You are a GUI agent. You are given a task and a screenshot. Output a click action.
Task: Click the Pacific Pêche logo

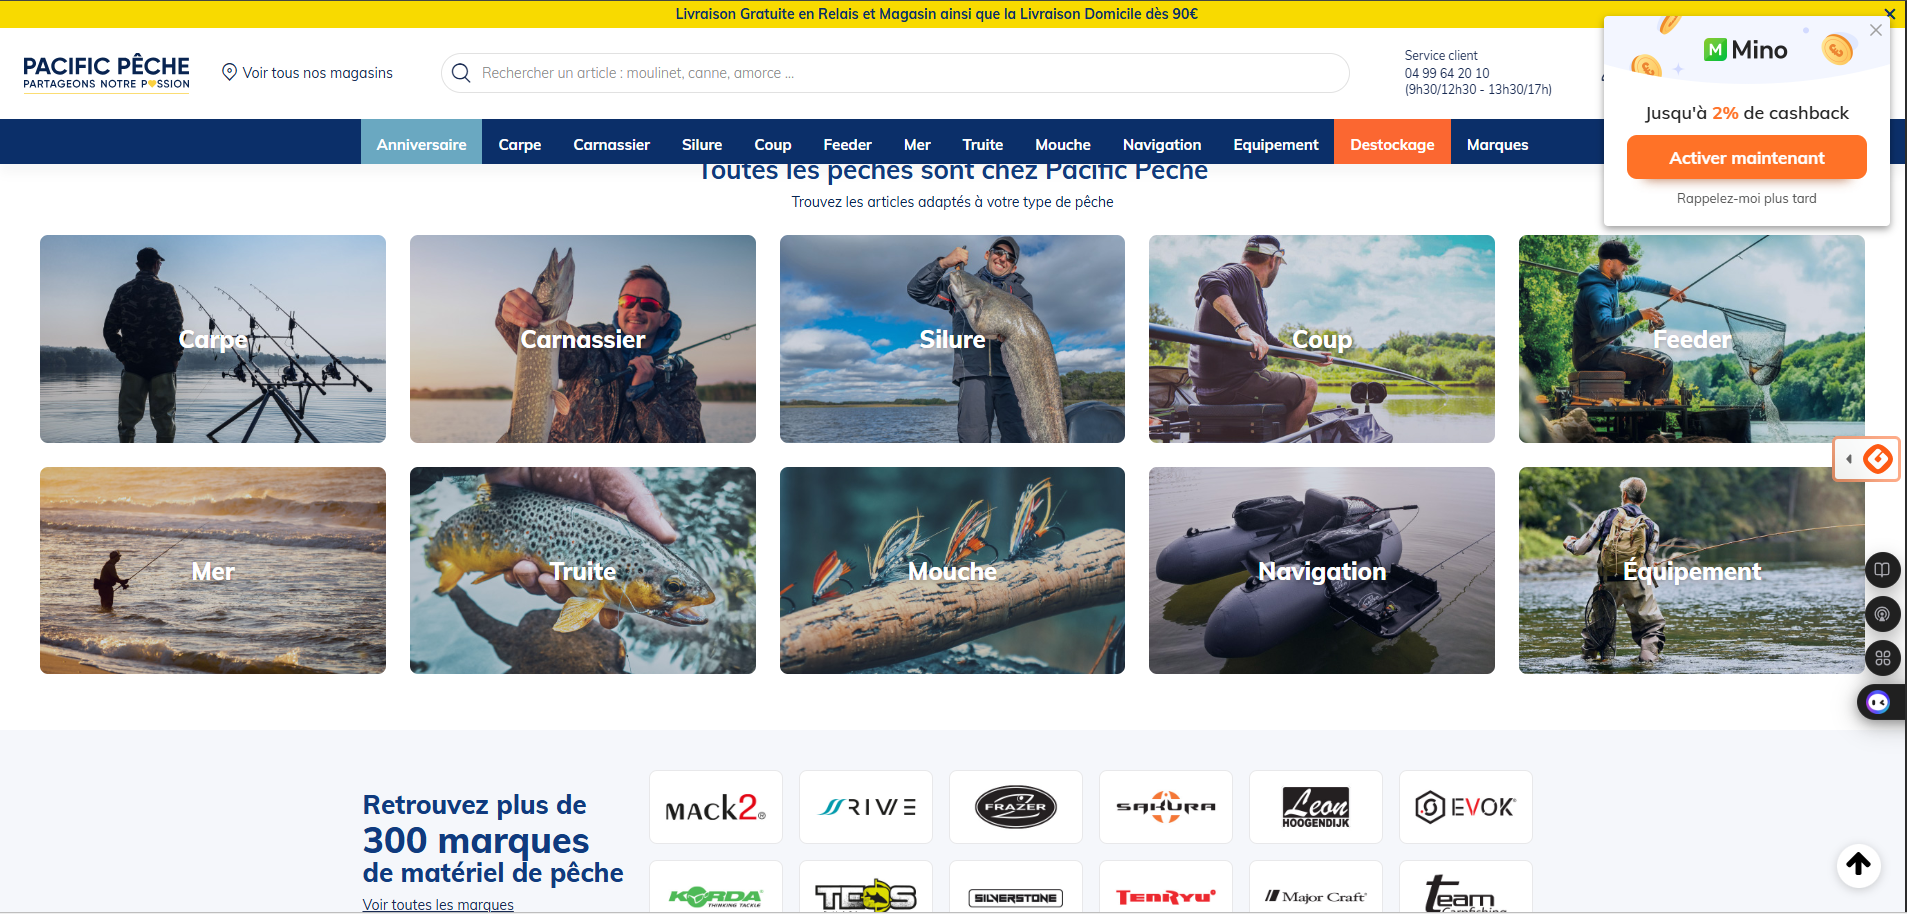(x=106, y=72)
